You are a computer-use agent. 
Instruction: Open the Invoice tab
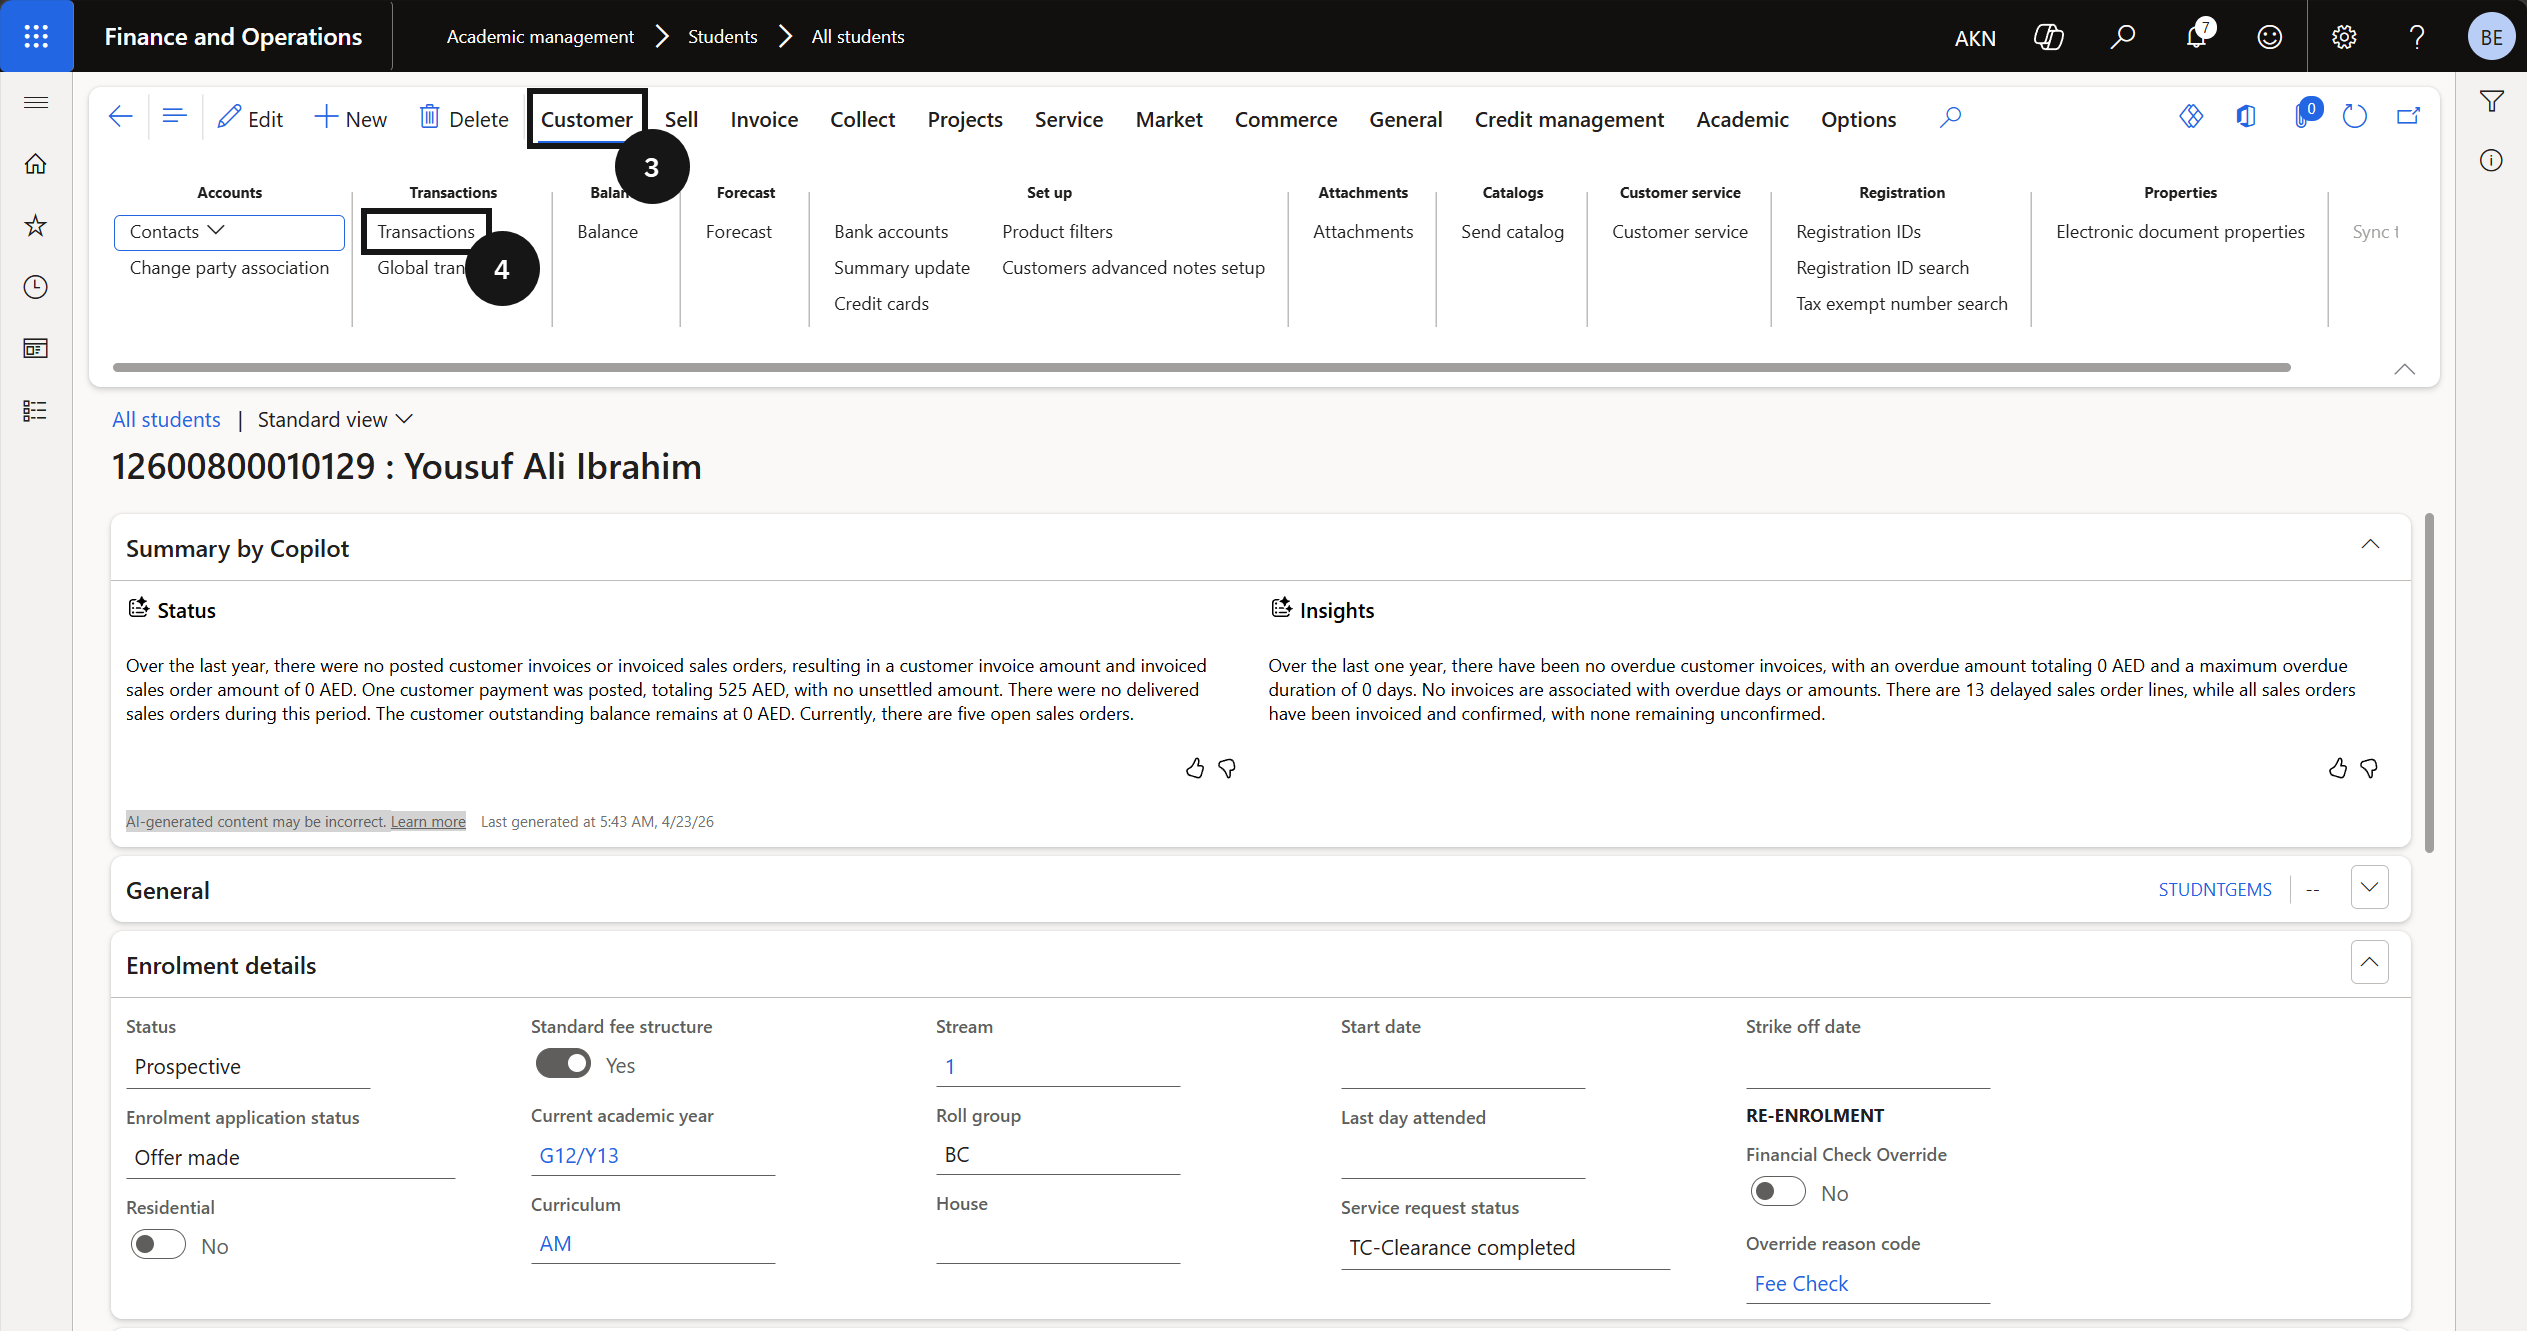[x=764, y=120]
